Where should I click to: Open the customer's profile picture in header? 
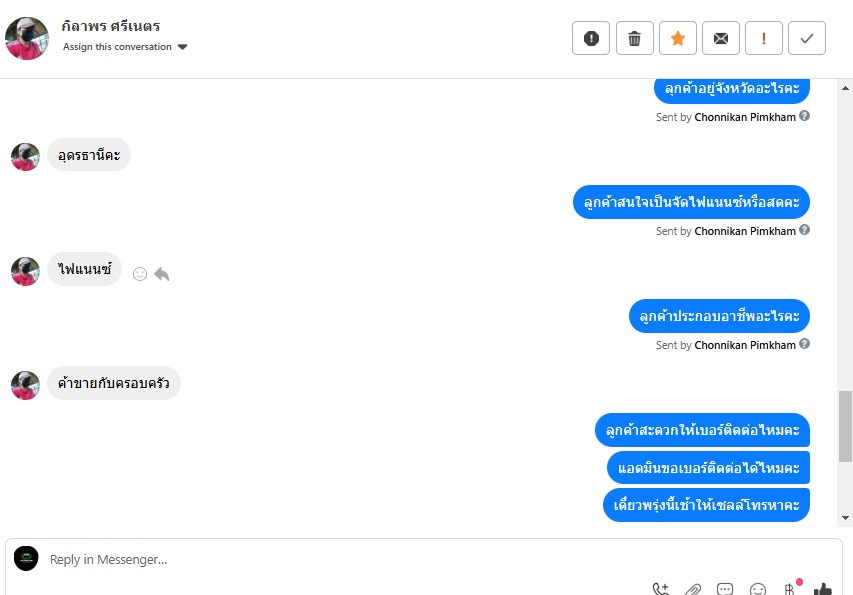[27, 38]
